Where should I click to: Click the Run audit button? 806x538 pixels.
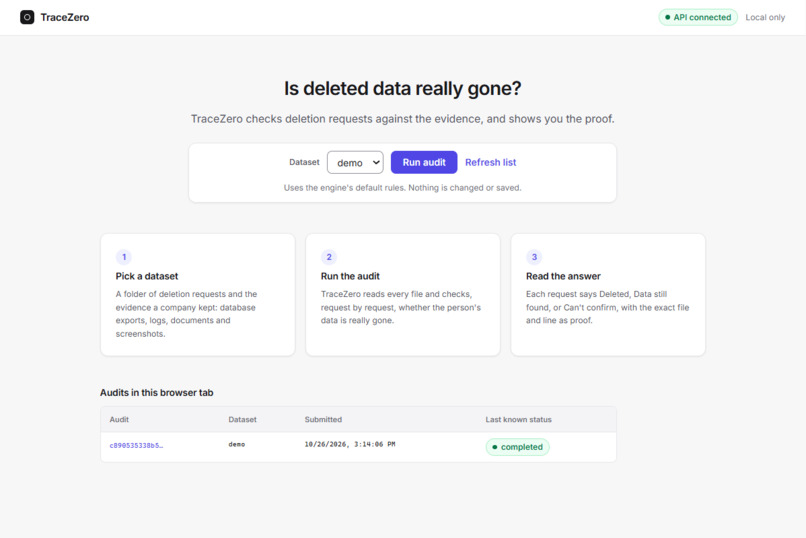424,162
